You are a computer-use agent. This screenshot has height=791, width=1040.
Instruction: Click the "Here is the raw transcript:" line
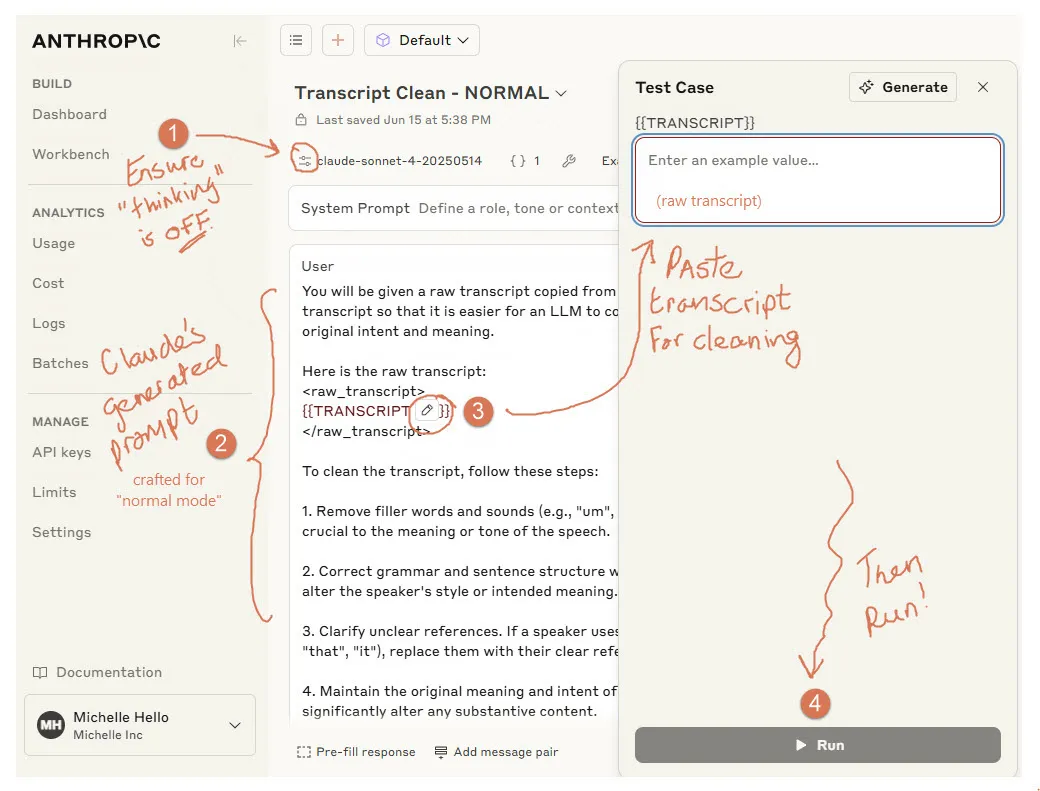[x=394, y=371]
